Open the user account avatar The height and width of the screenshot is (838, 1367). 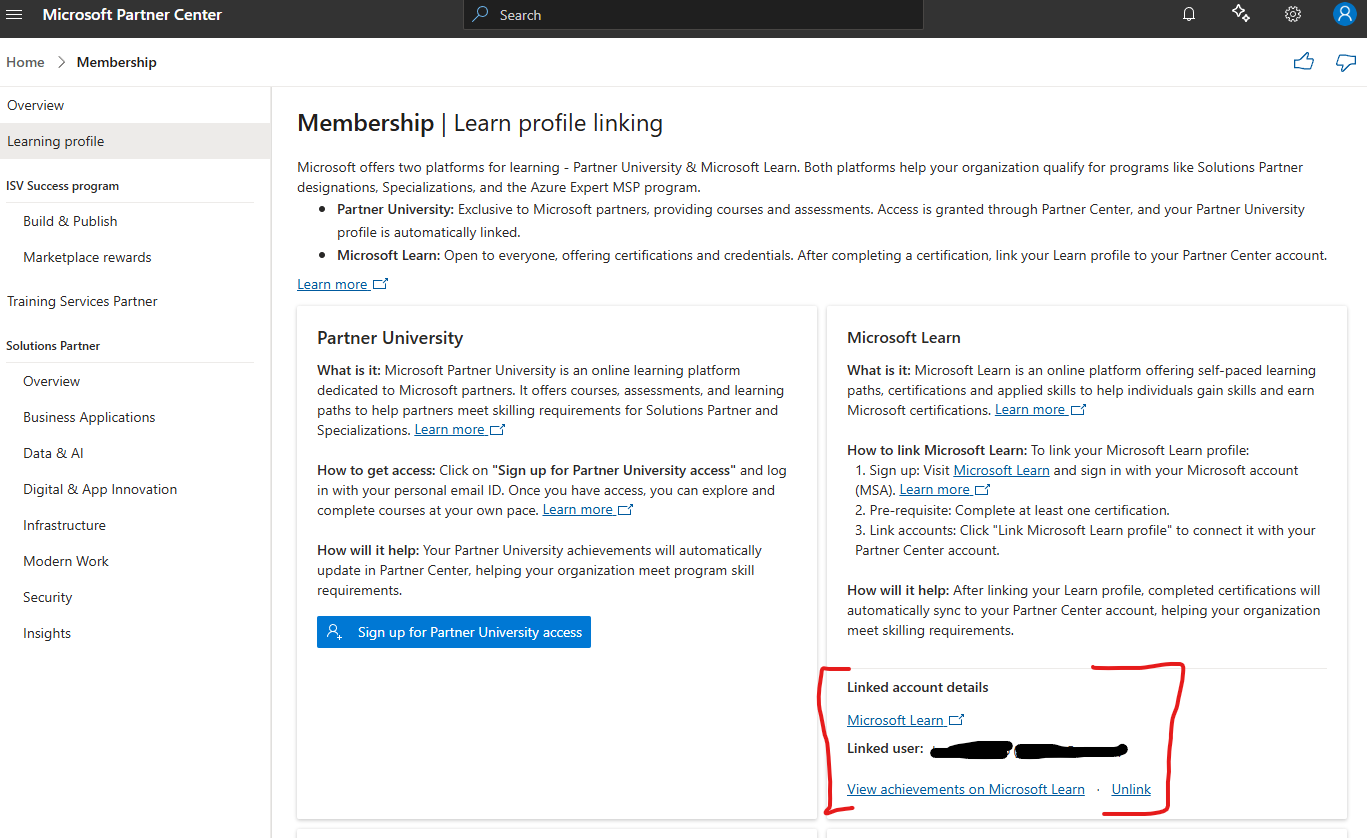1344,14
